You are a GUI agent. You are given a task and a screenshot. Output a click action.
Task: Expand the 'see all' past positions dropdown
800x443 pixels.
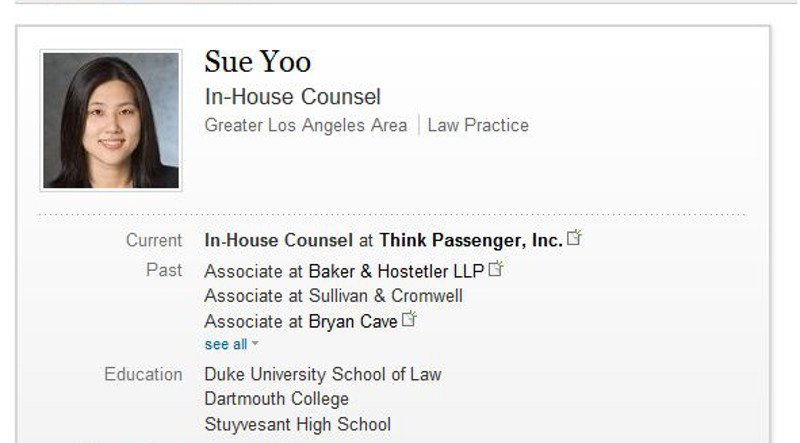(x=231, y=344)
